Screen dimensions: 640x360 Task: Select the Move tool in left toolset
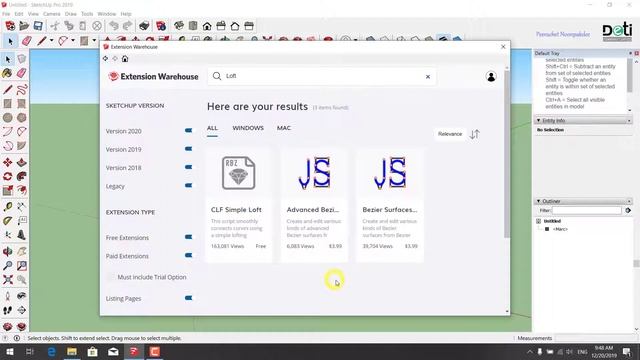7,162
